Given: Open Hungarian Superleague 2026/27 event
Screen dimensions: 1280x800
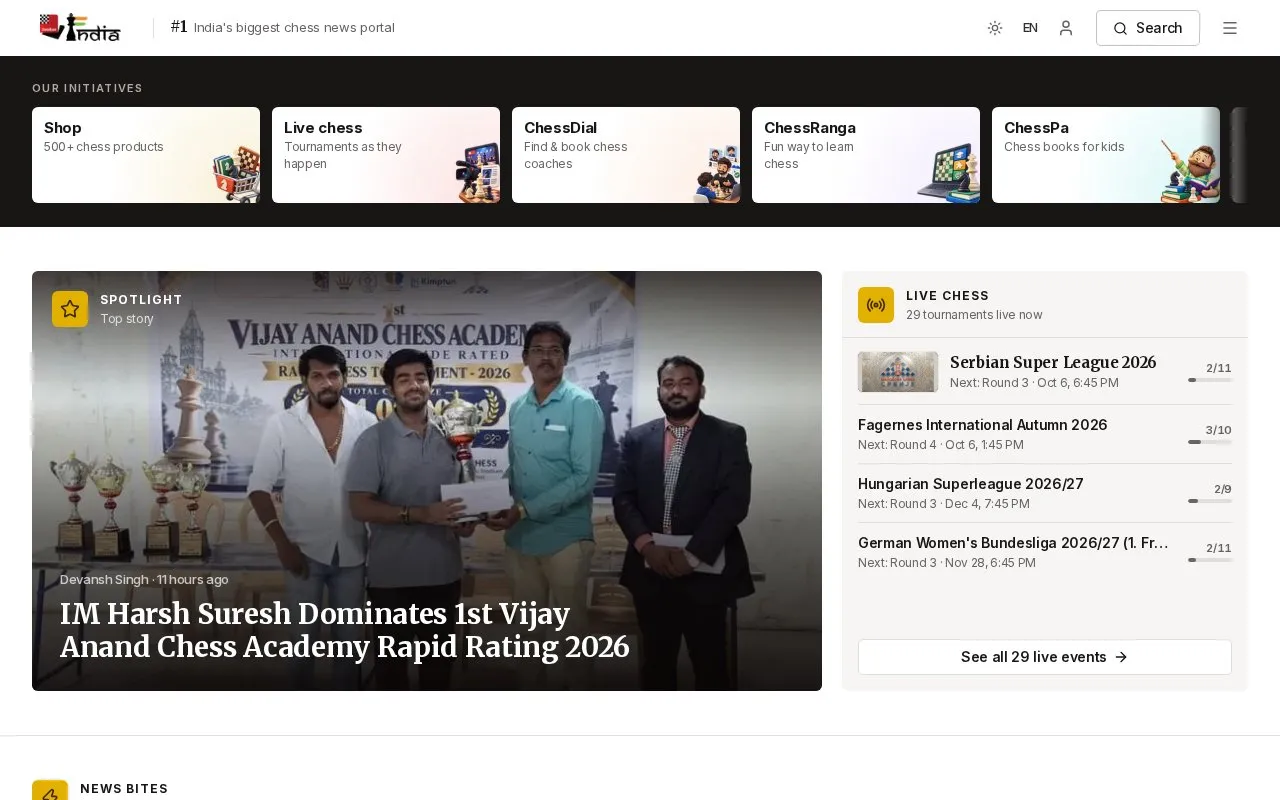Looking at the screenshot, I should (1045, 493).
